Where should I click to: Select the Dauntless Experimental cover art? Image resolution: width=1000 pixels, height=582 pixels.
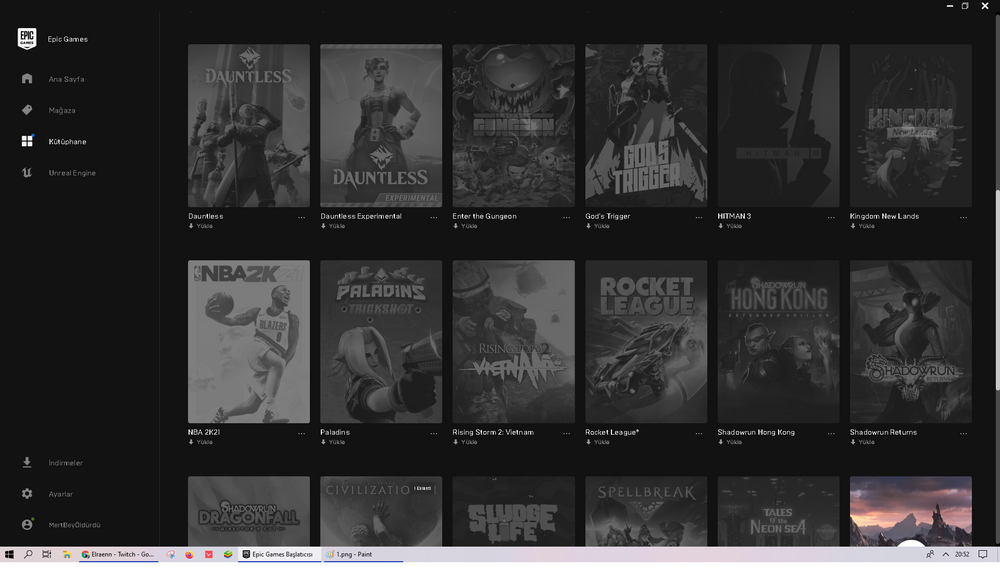tap(381, 126)
